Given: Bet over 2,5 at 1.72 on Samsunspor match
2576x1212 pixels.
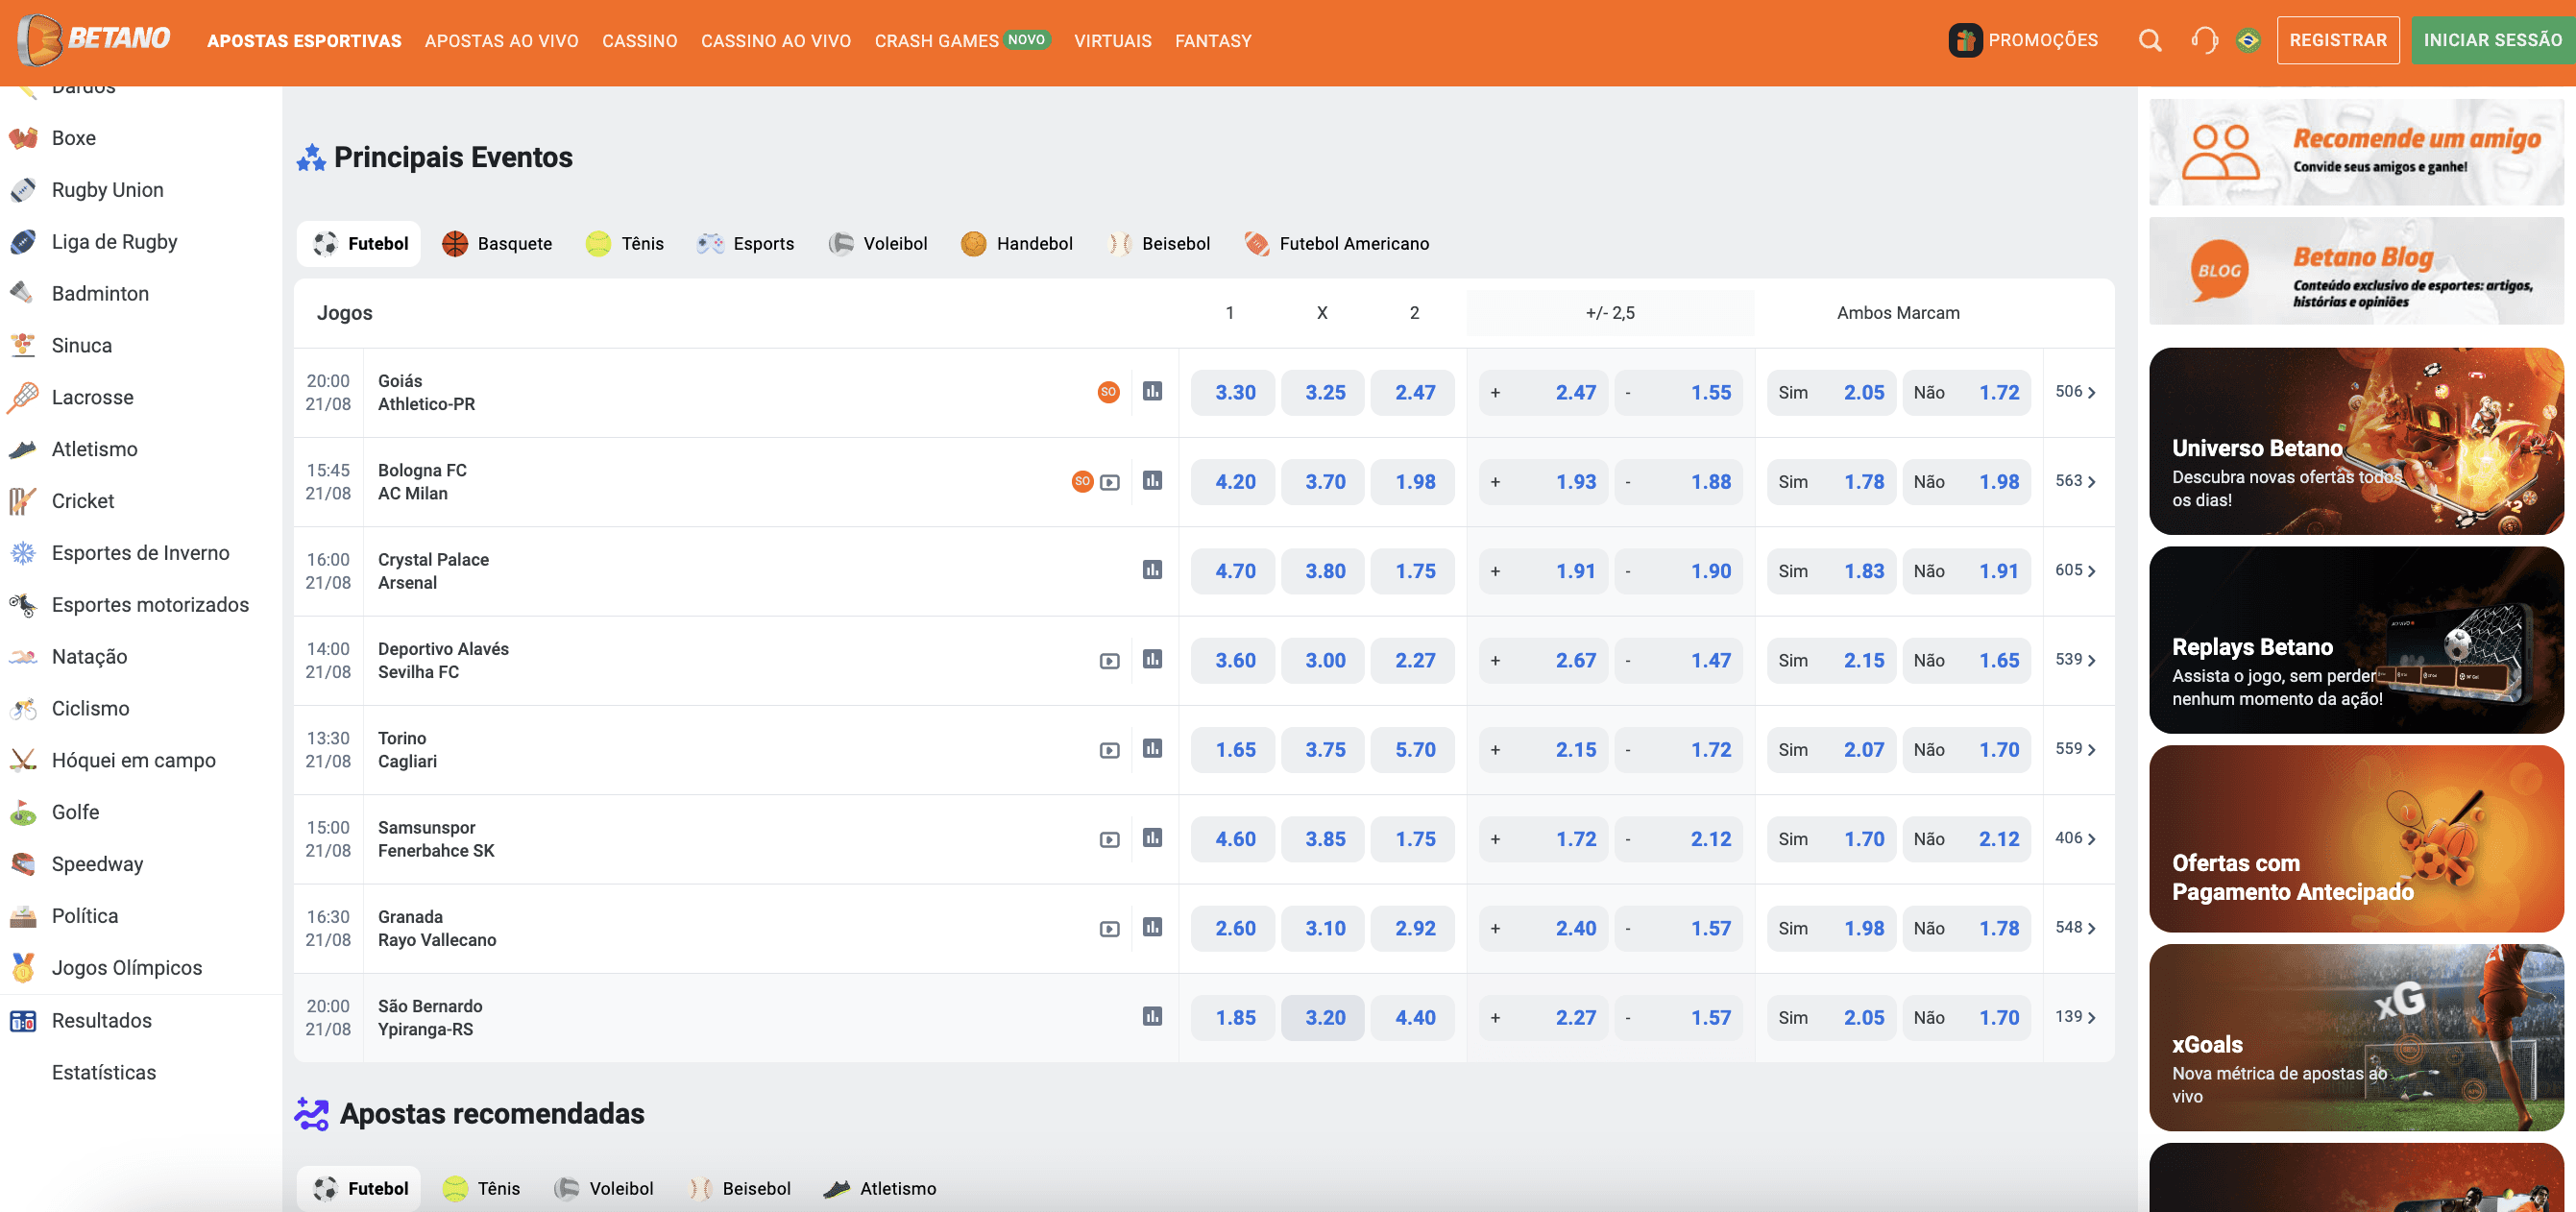Looking at the screenshot, I should point(1543,839).
